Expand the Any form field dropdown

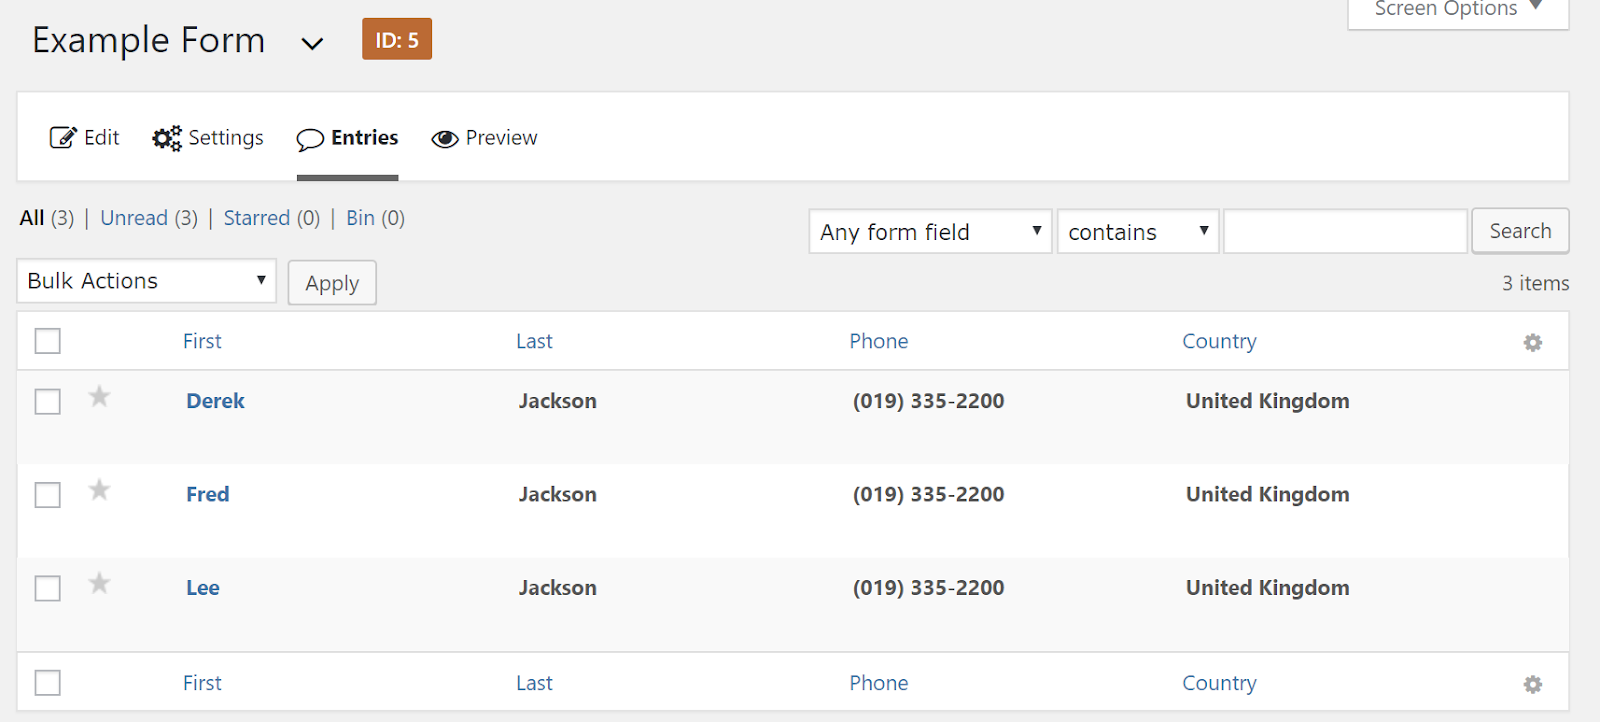pos(930,232)
